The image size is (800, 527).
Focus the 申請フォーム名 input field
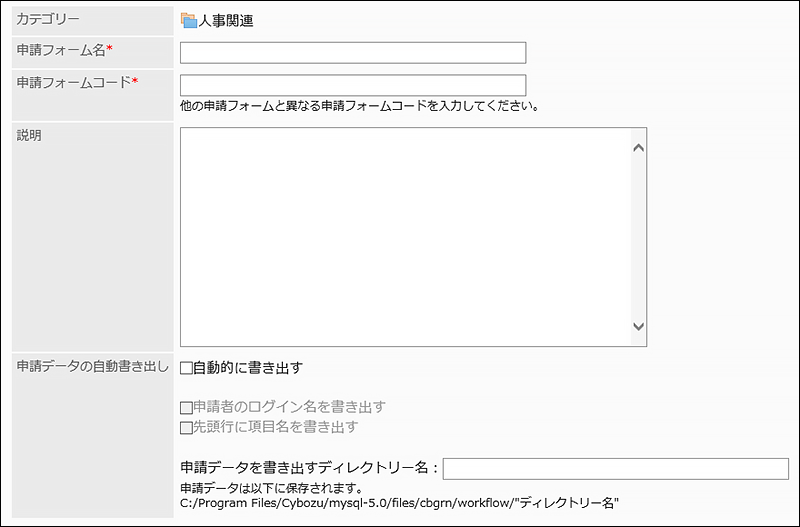[353, 53]
